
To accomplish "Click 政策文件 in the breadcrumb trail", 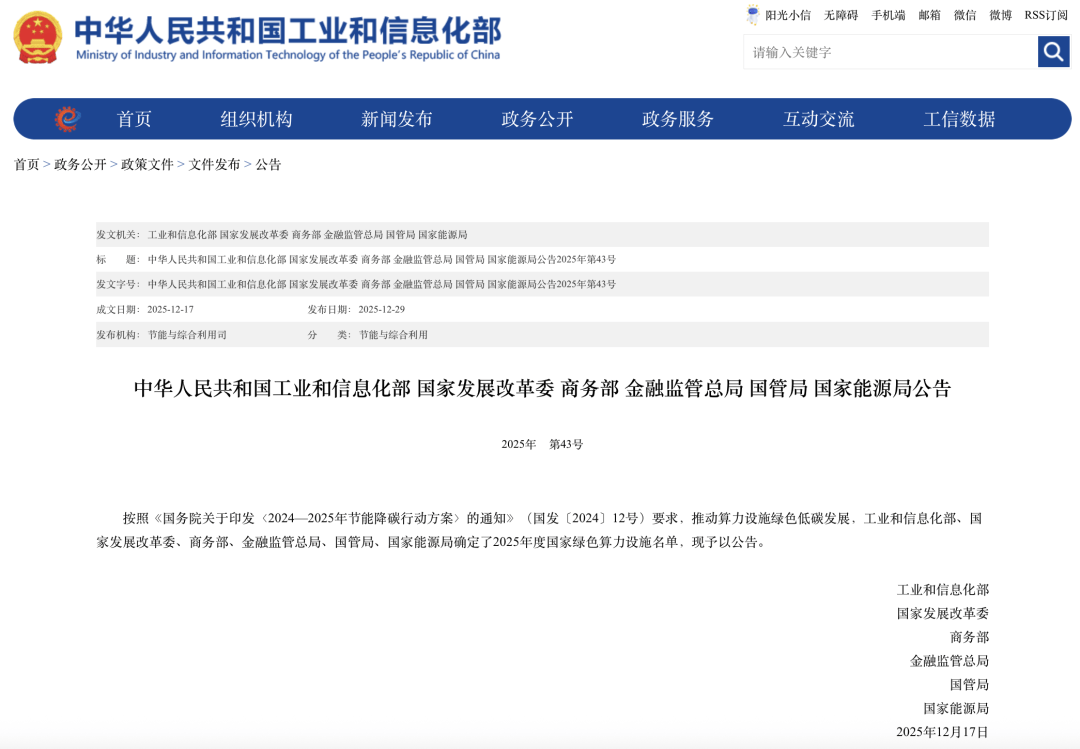I will click(147, 165).
